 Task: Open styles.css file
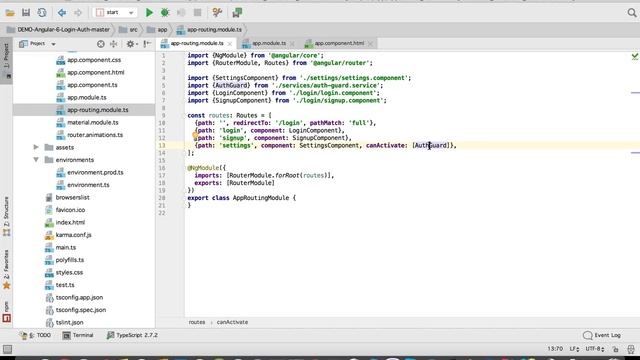64,272
